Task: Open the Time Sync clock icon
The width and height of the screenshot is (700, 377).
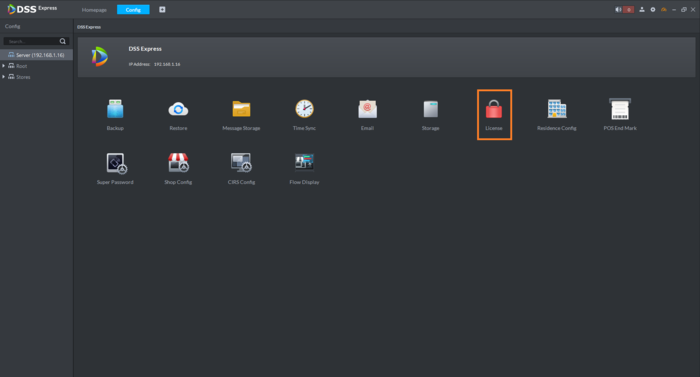Action: 304,109
